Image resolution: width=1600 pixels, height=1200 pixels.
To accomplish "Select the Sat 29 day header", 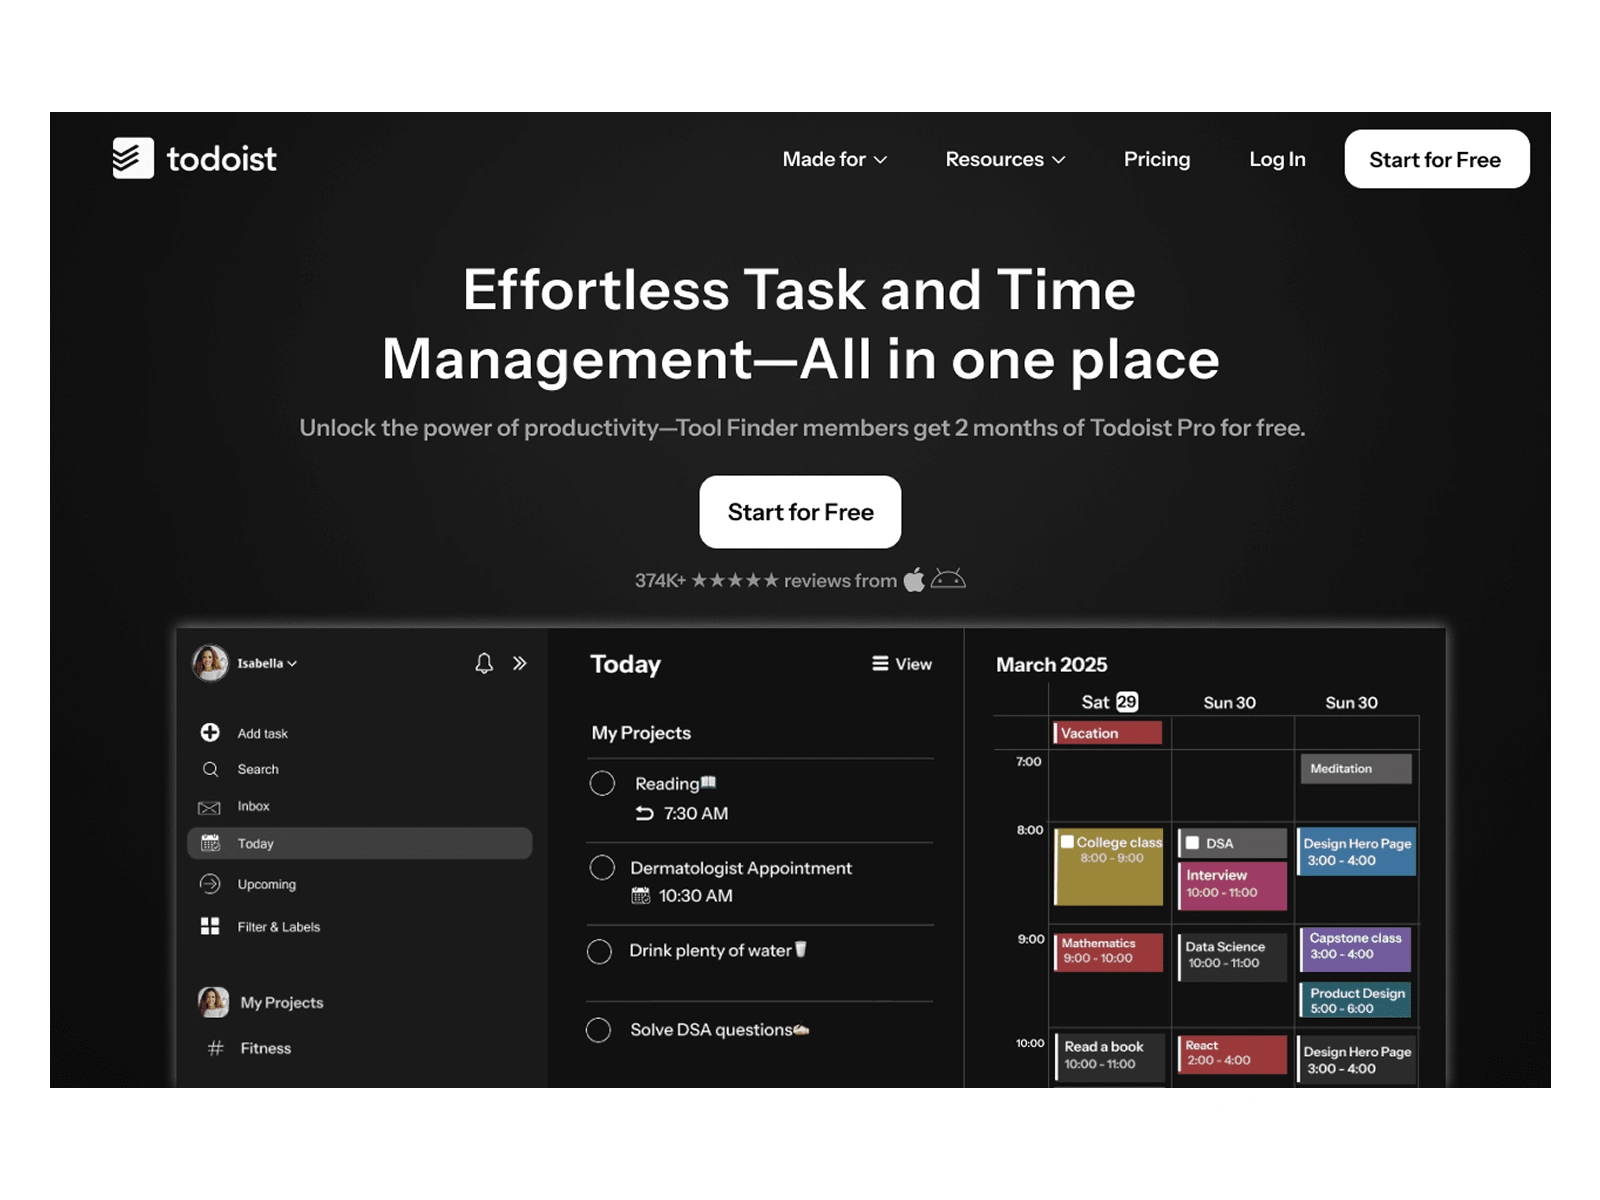I will click(1110, 702).
